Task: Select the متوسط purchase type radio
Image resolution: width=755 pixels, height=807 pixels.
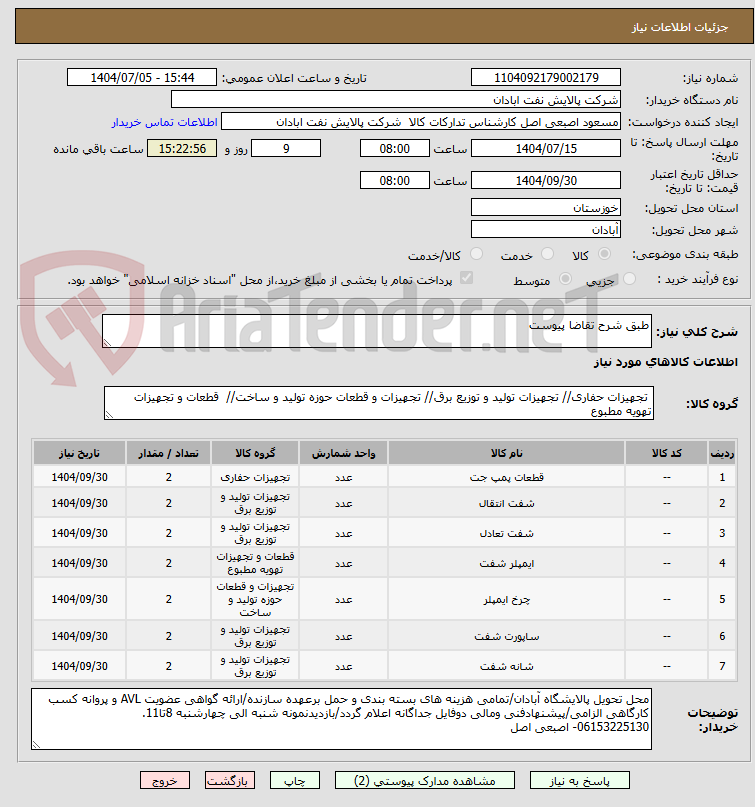Action: [x=565, y=279]
